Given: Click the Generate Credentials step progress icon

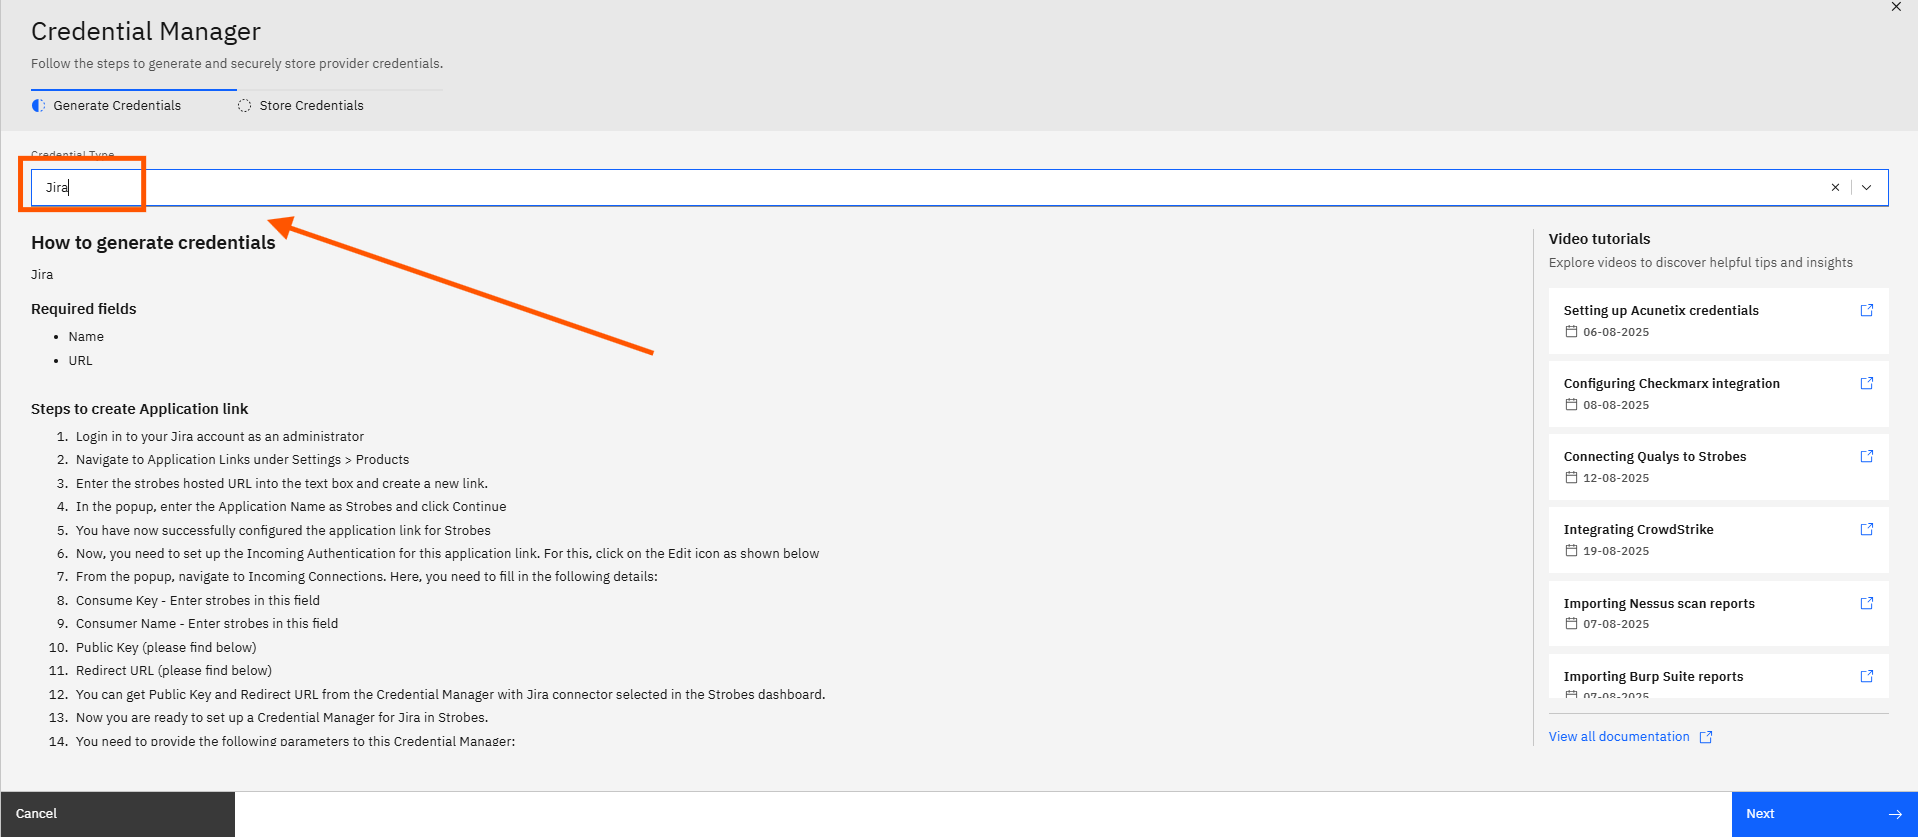Looking at the screenshot, I should tap(39, 105).
